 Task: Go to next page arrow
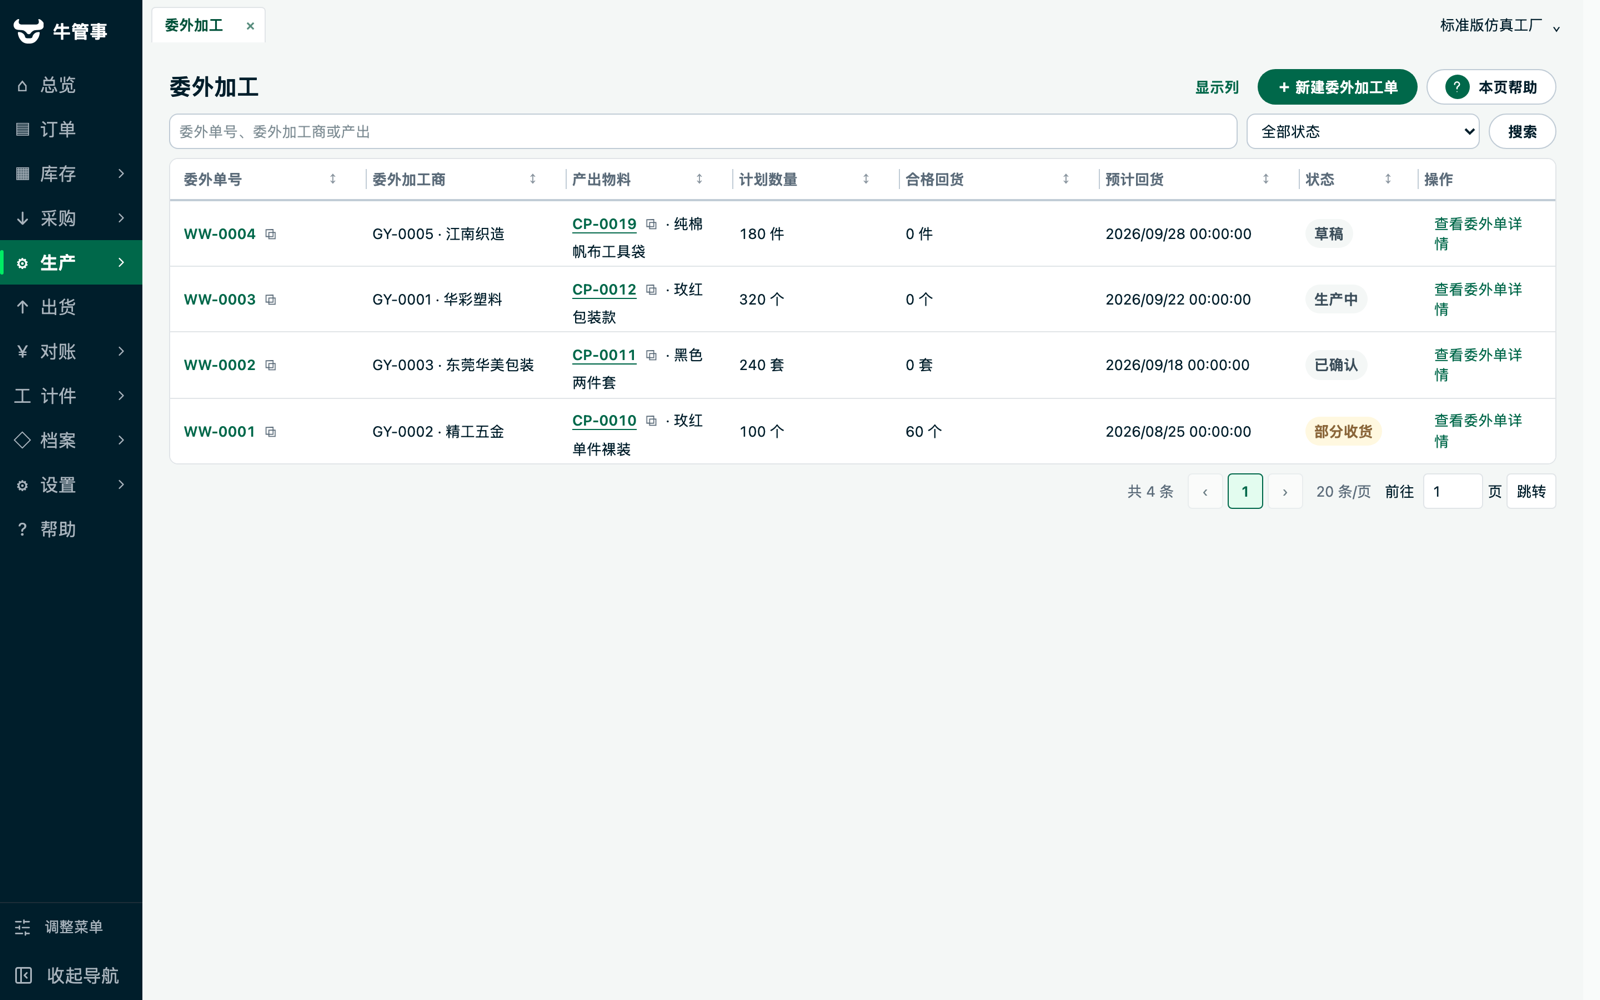click(x=1285, y=491)
